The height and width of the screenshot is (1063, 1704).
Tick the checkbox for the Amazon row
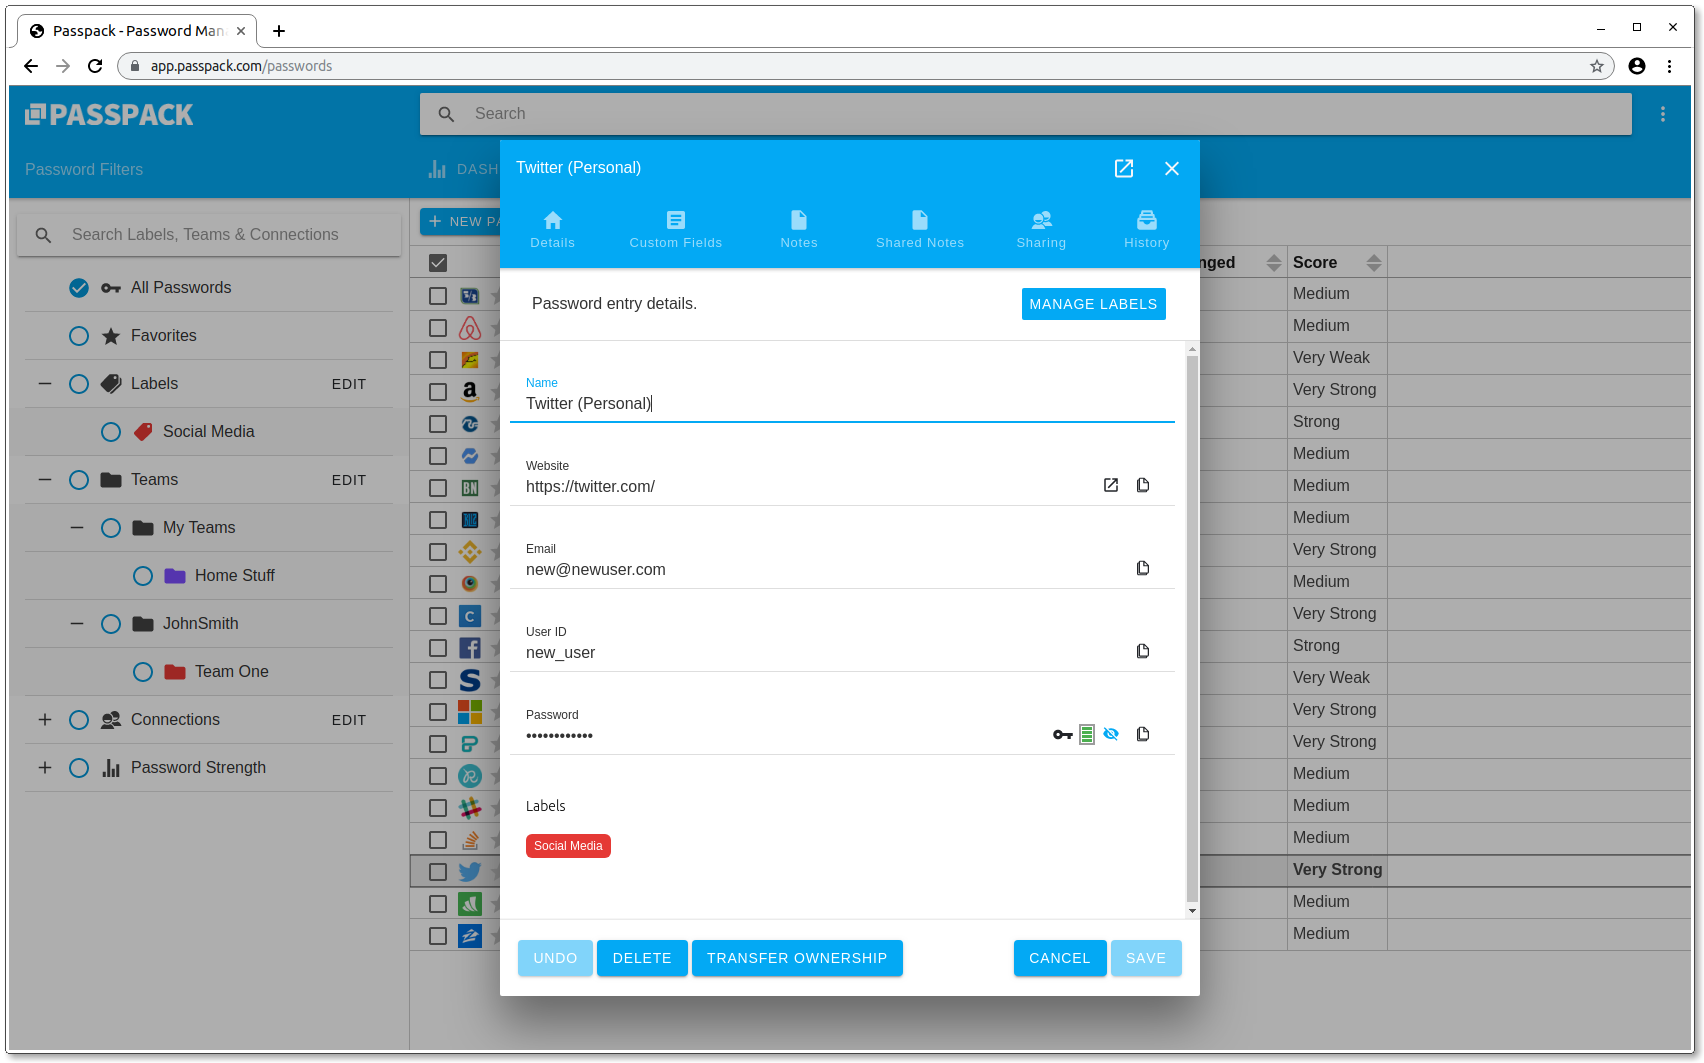[438, 392]
